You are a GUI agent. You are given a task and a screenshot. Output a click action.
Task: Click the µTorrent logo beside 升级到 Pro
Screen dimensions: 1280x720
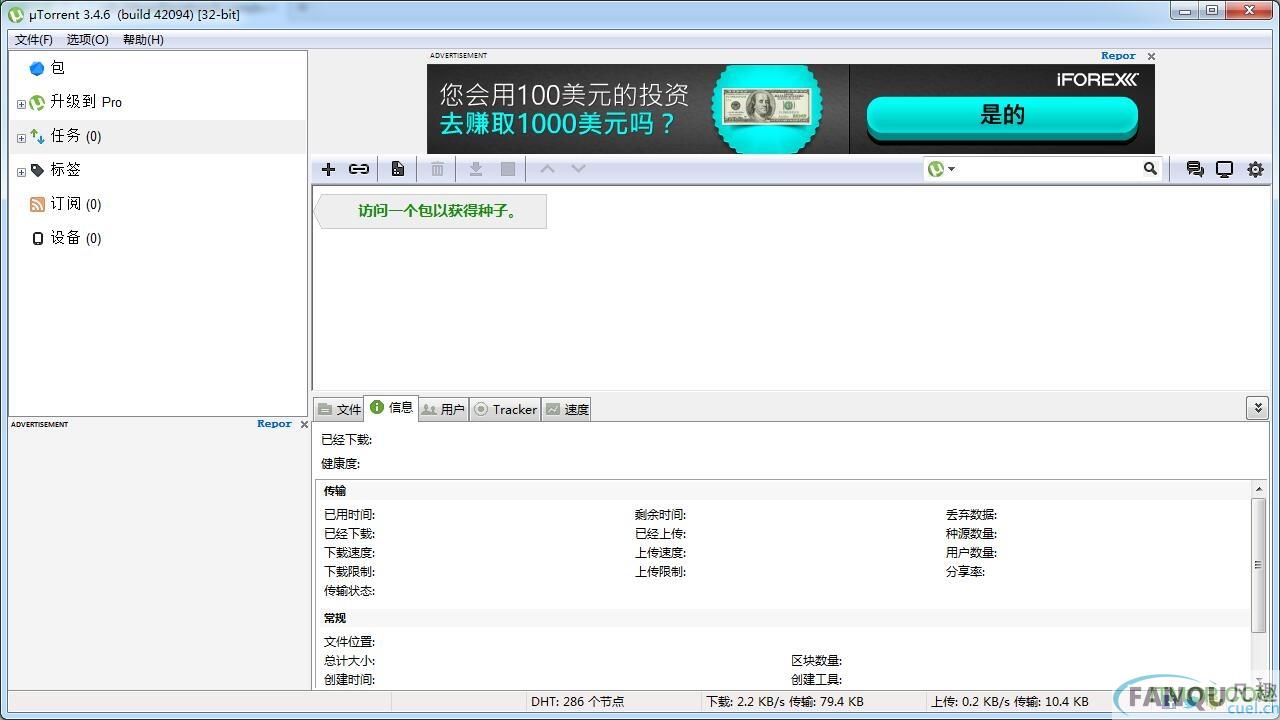tap(37, 102)
